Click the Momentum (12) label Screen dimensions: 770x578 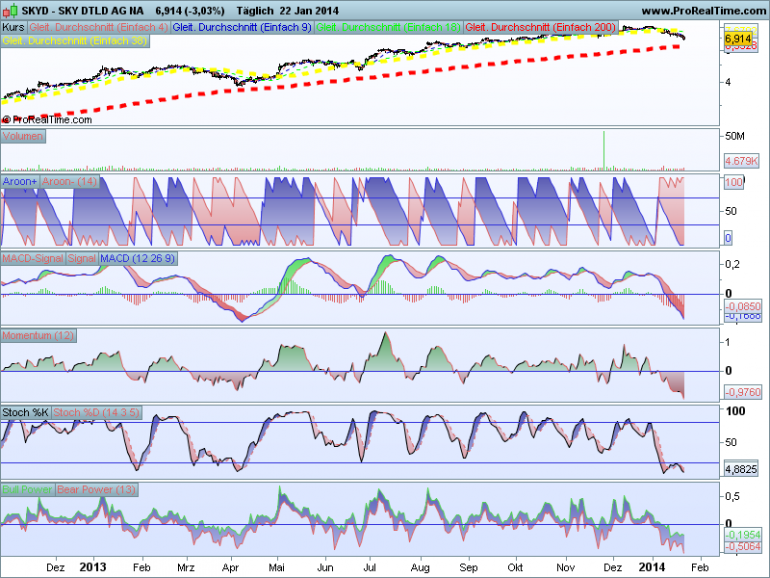tap(38, 336)
